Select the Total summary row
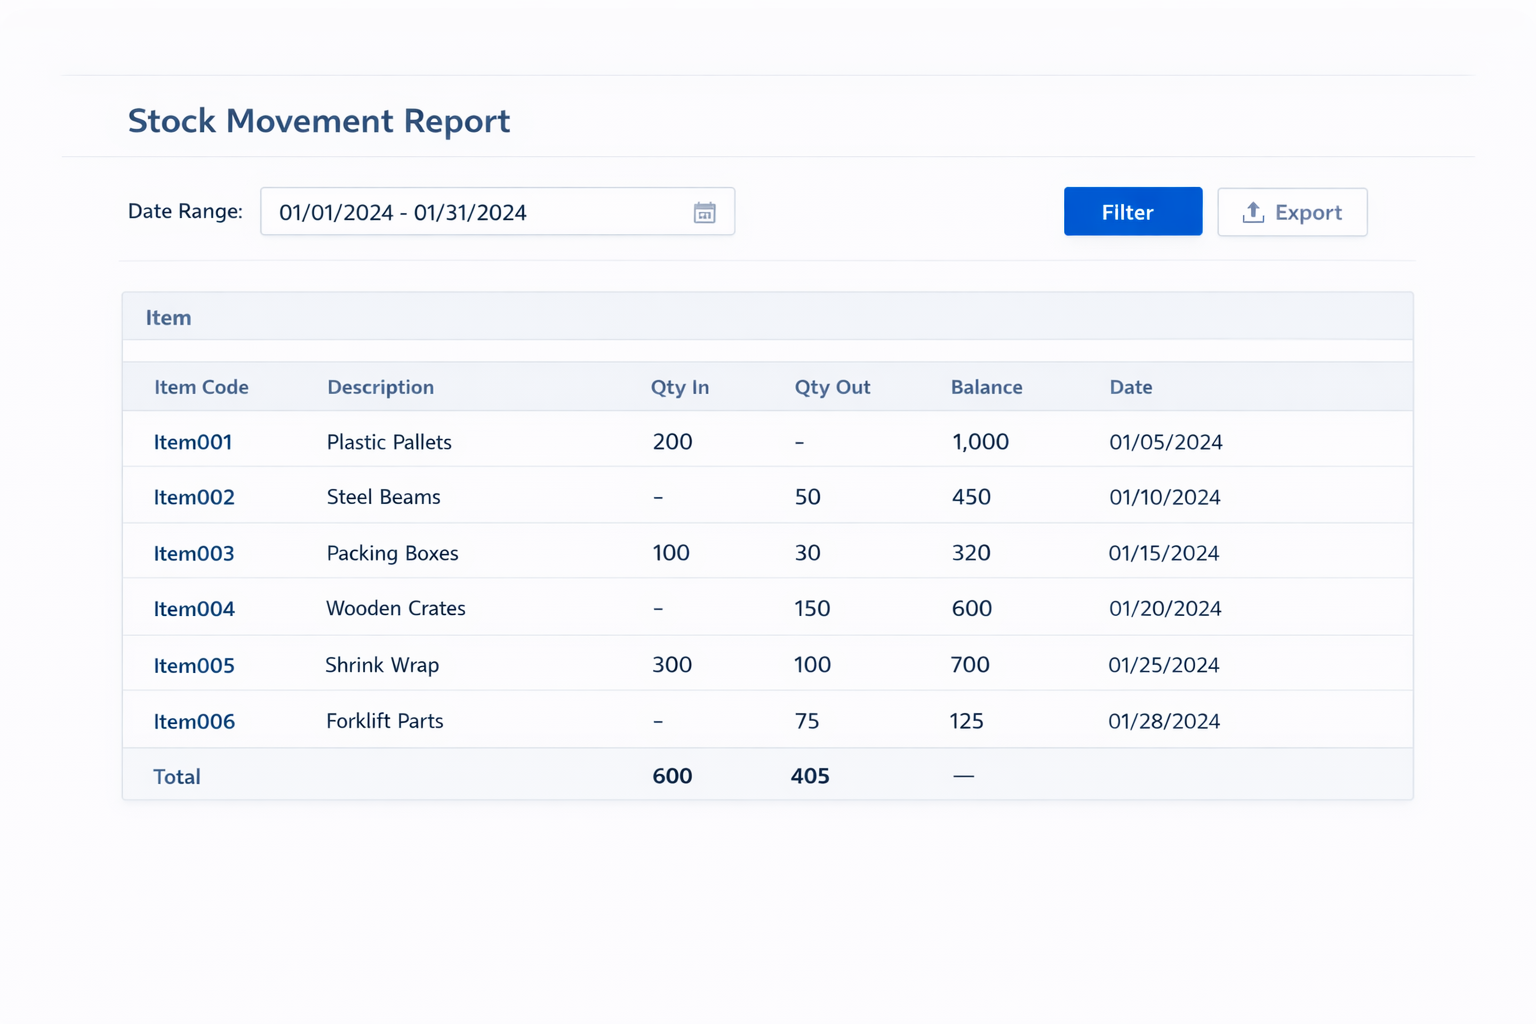1536x1024 pixels. click(177, 776)
